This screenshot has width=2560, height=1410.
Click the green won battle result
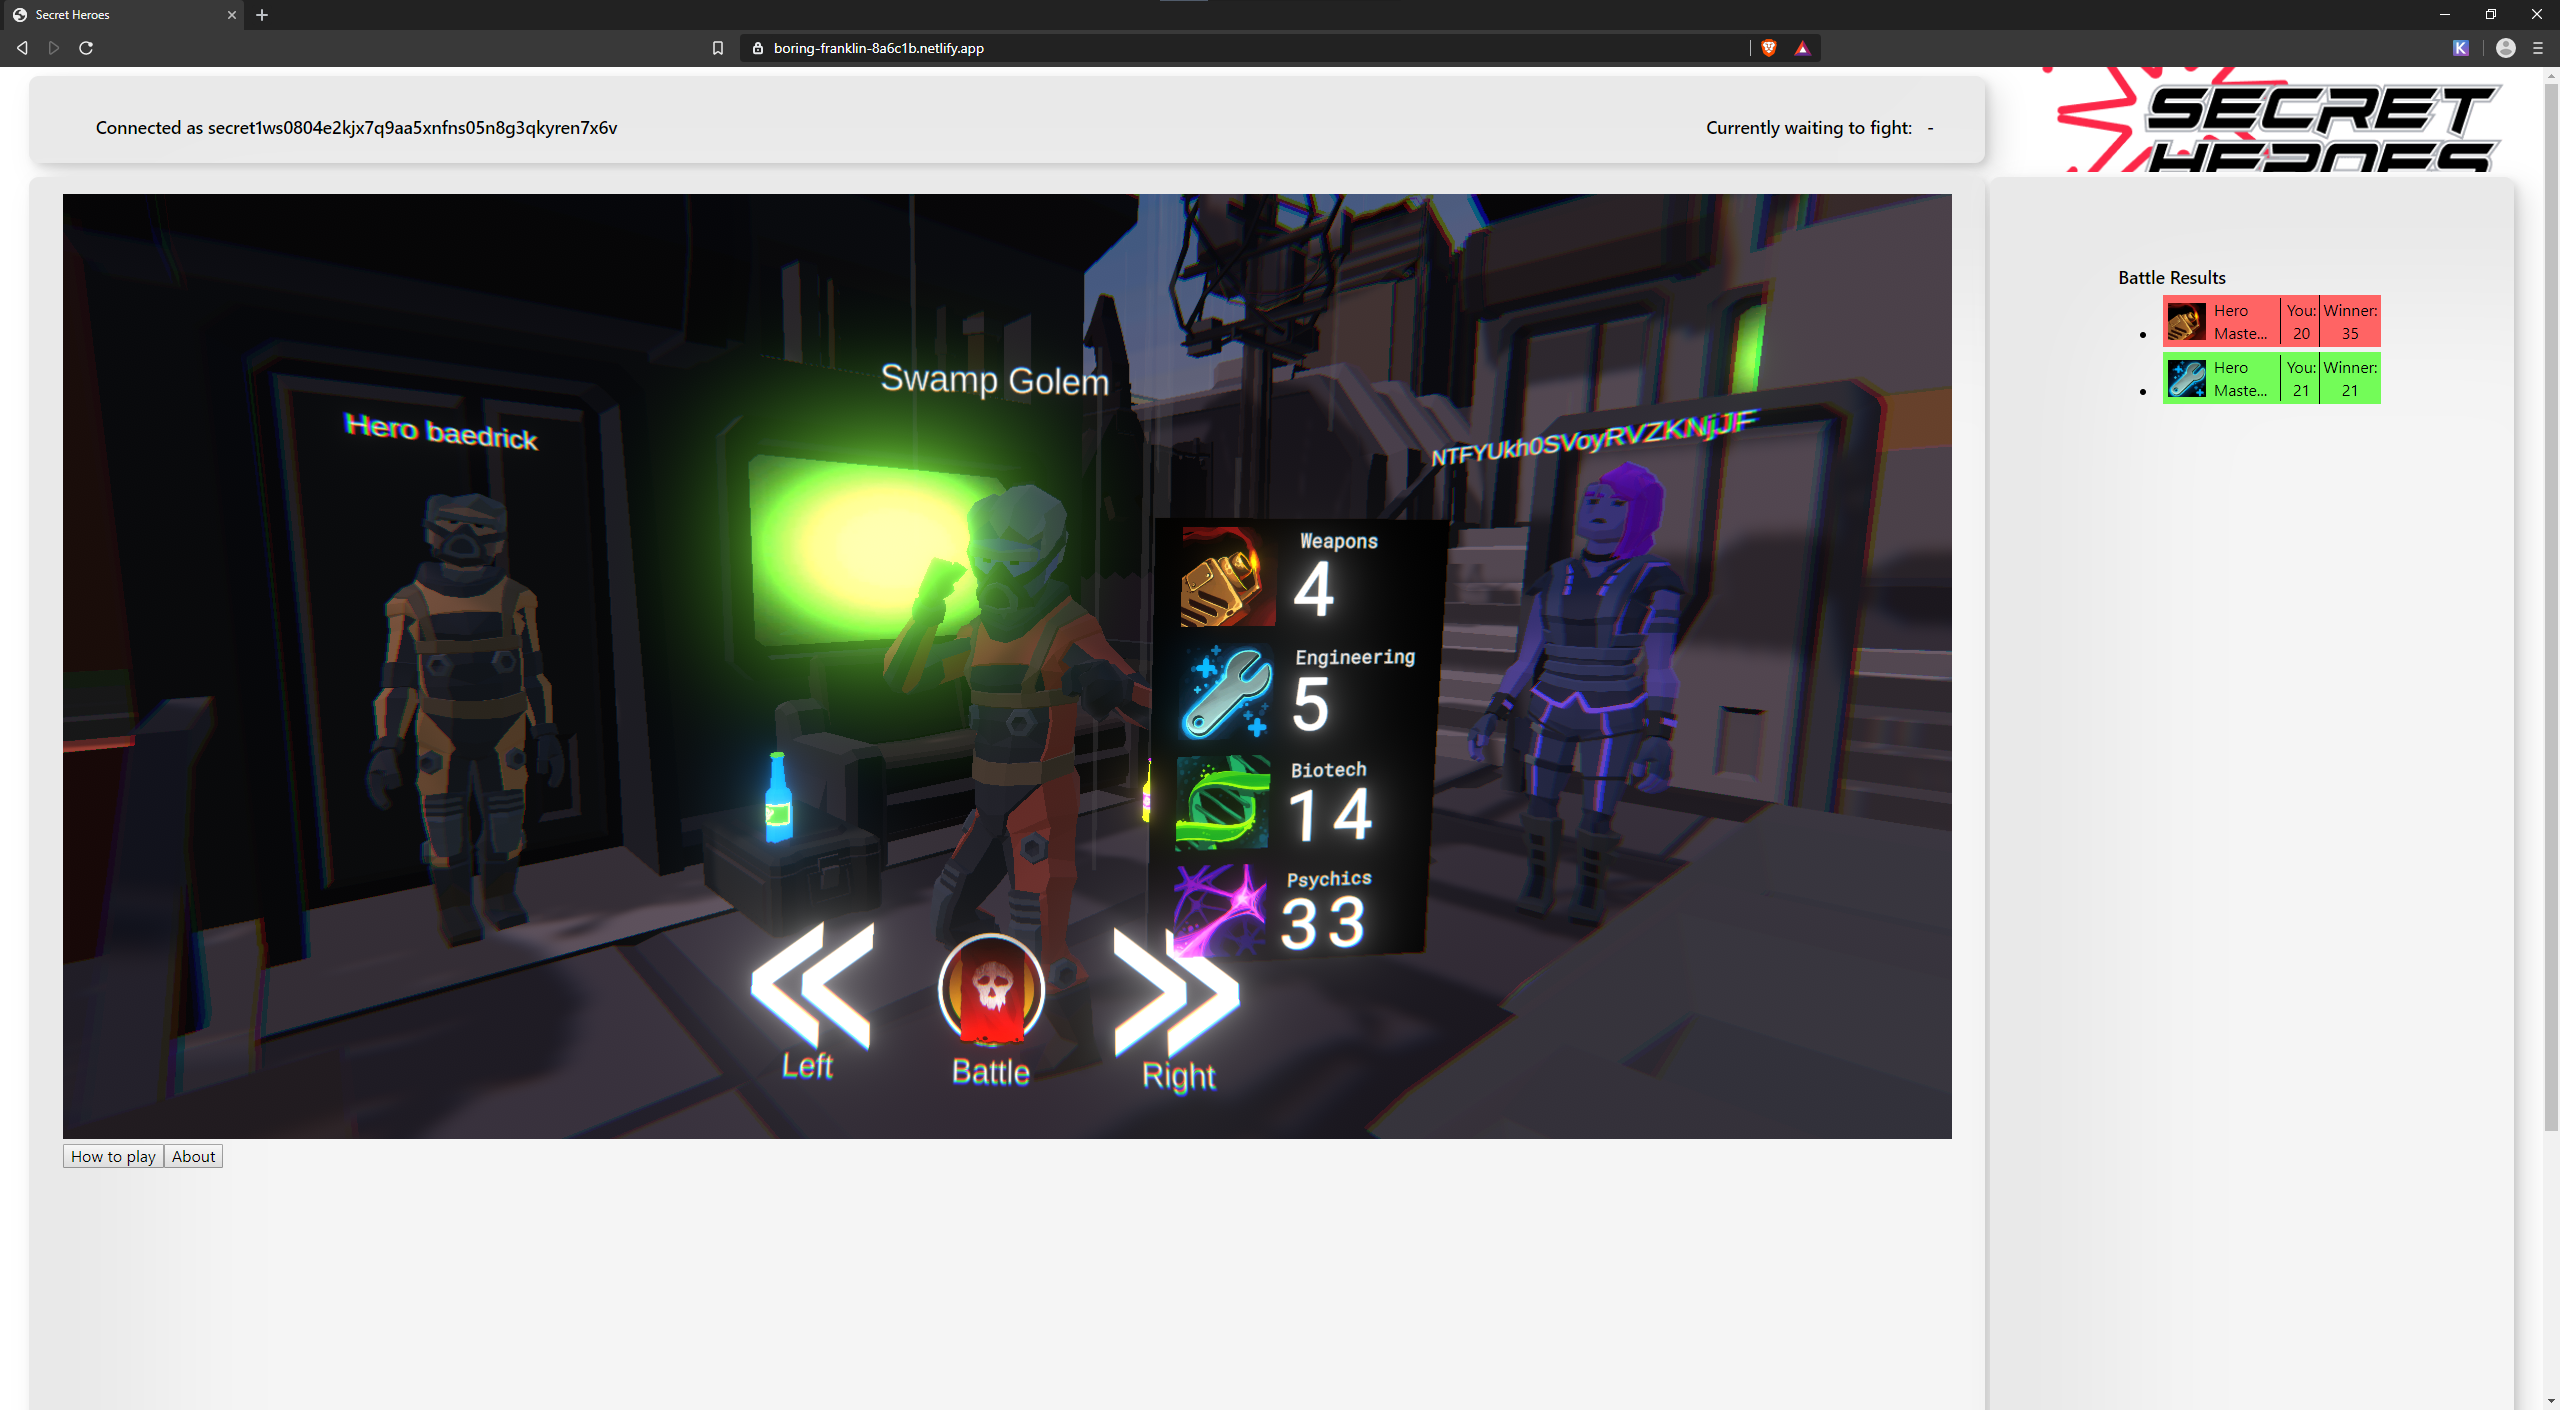pos(2271,379)
